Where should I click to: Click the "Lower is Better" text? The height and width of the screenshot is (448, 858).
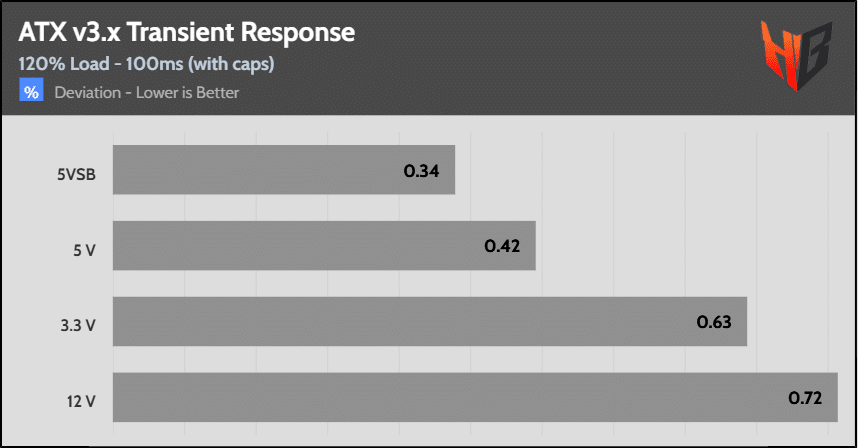(x=188, y=92)
